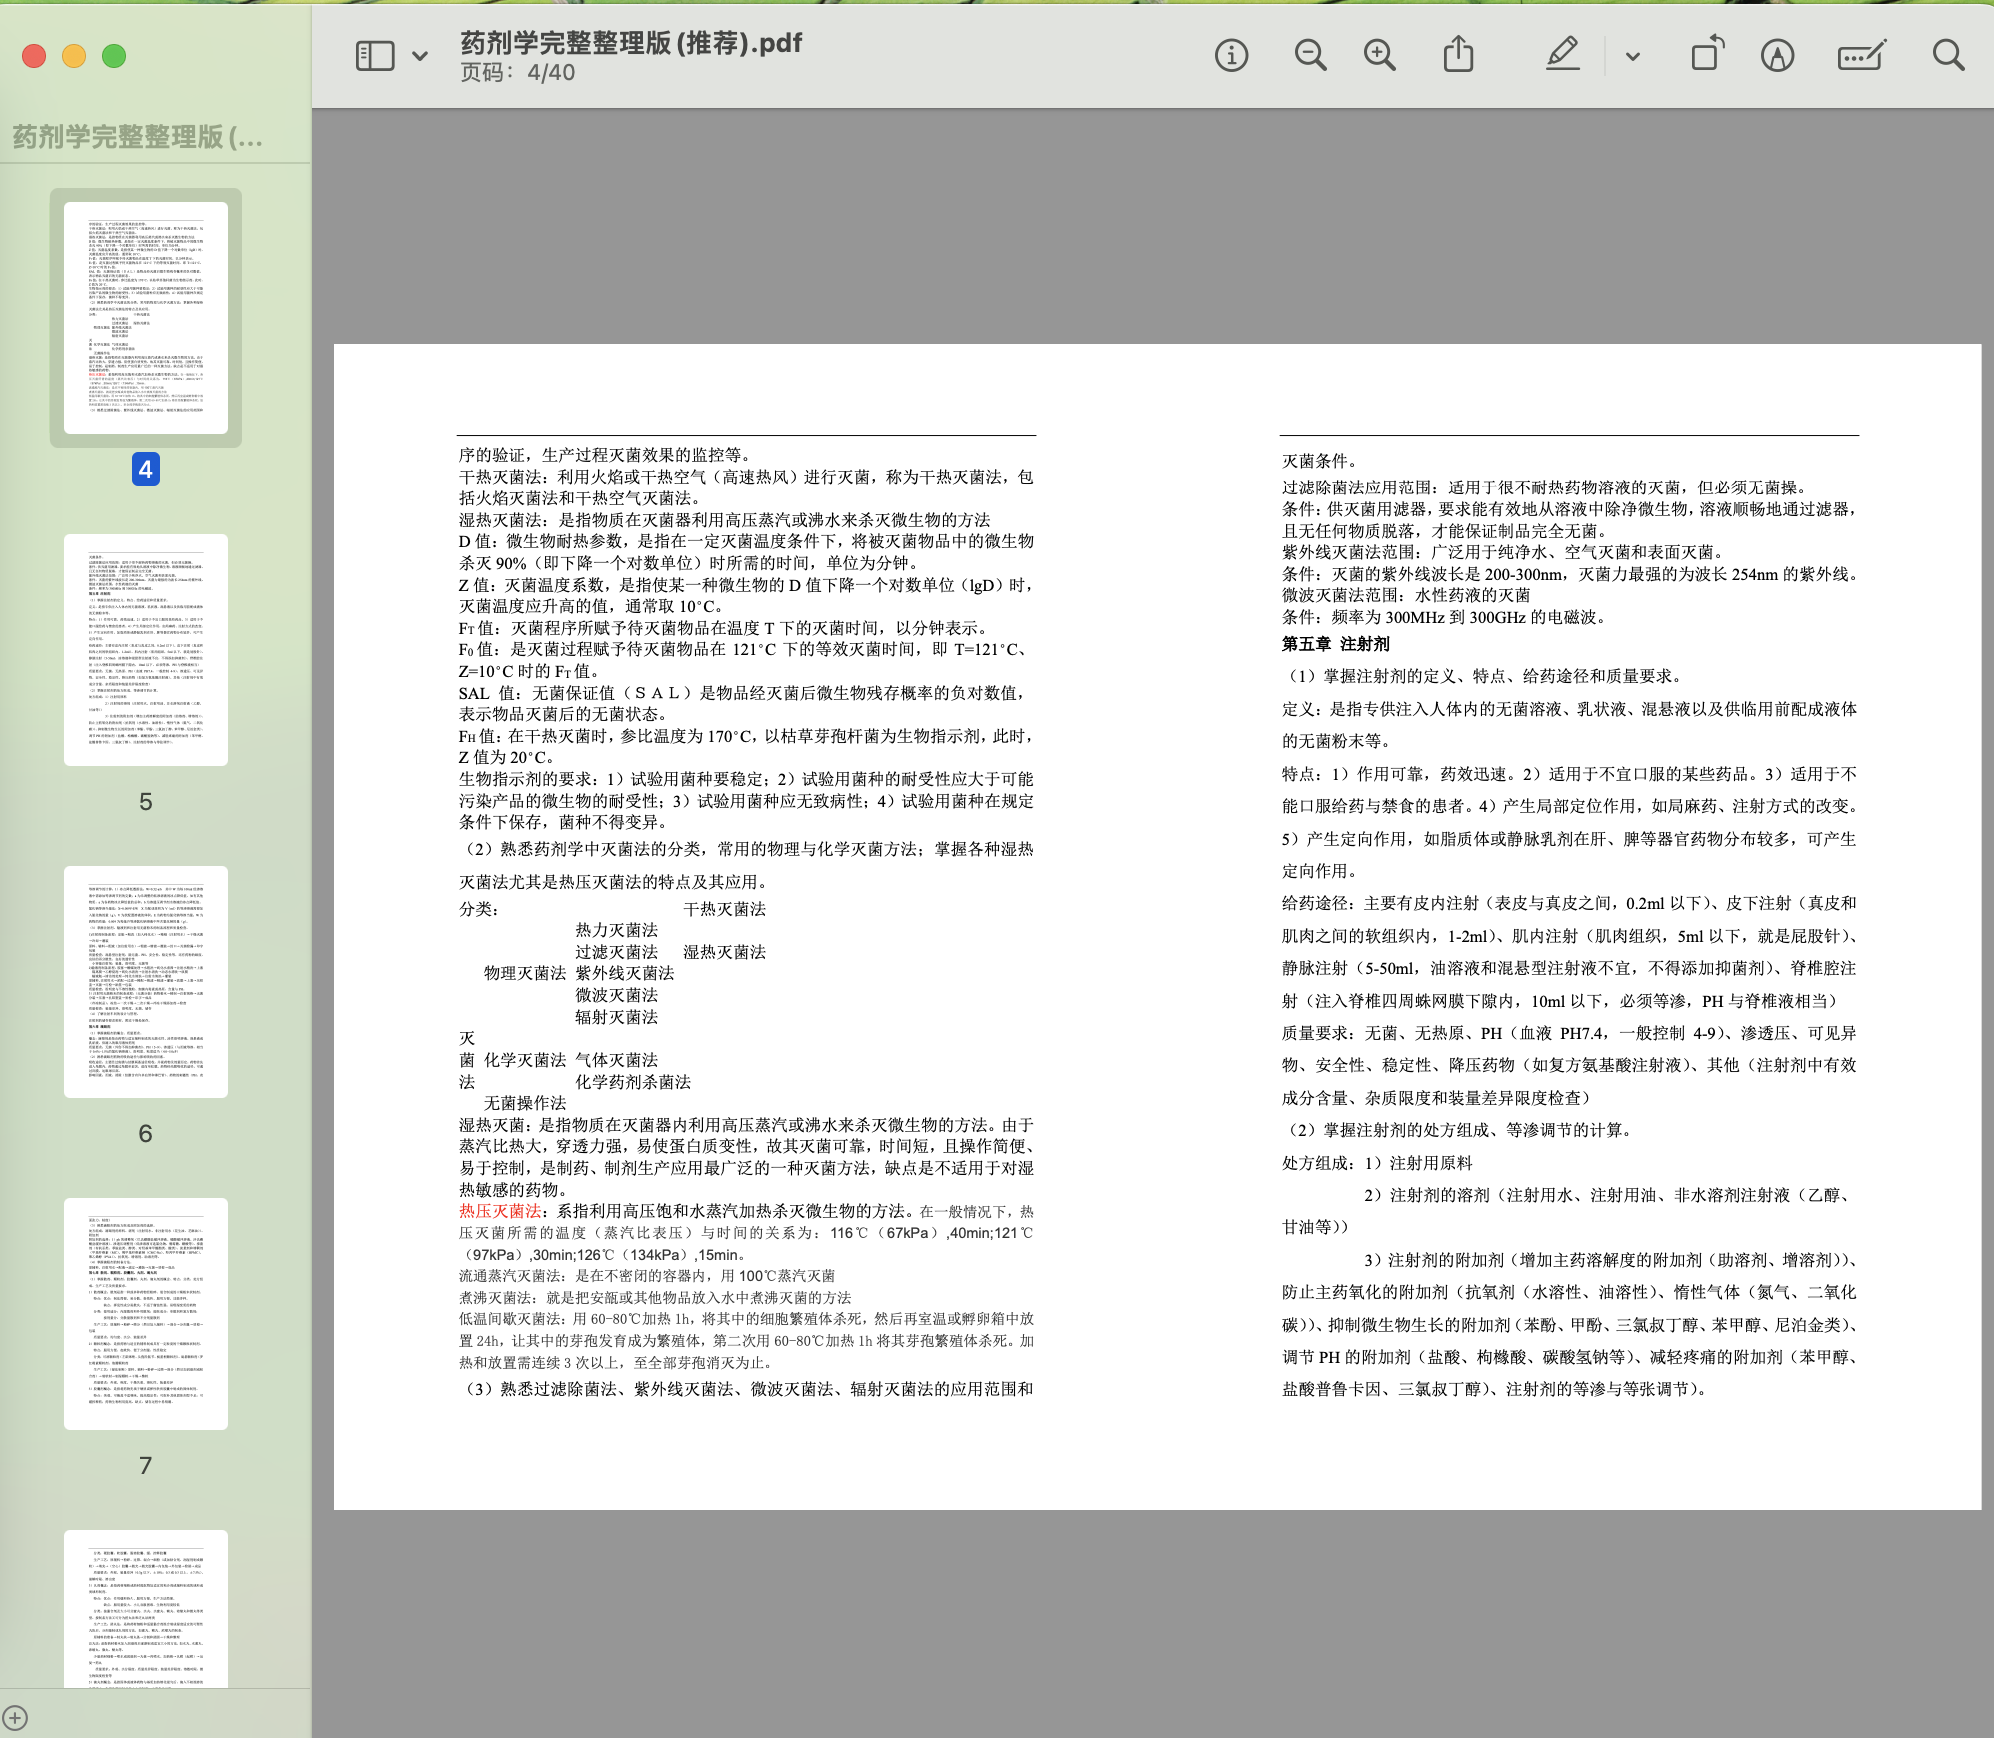Click the document info inspector icon
The image size is (1994, 1738).
click(1231, 55)
